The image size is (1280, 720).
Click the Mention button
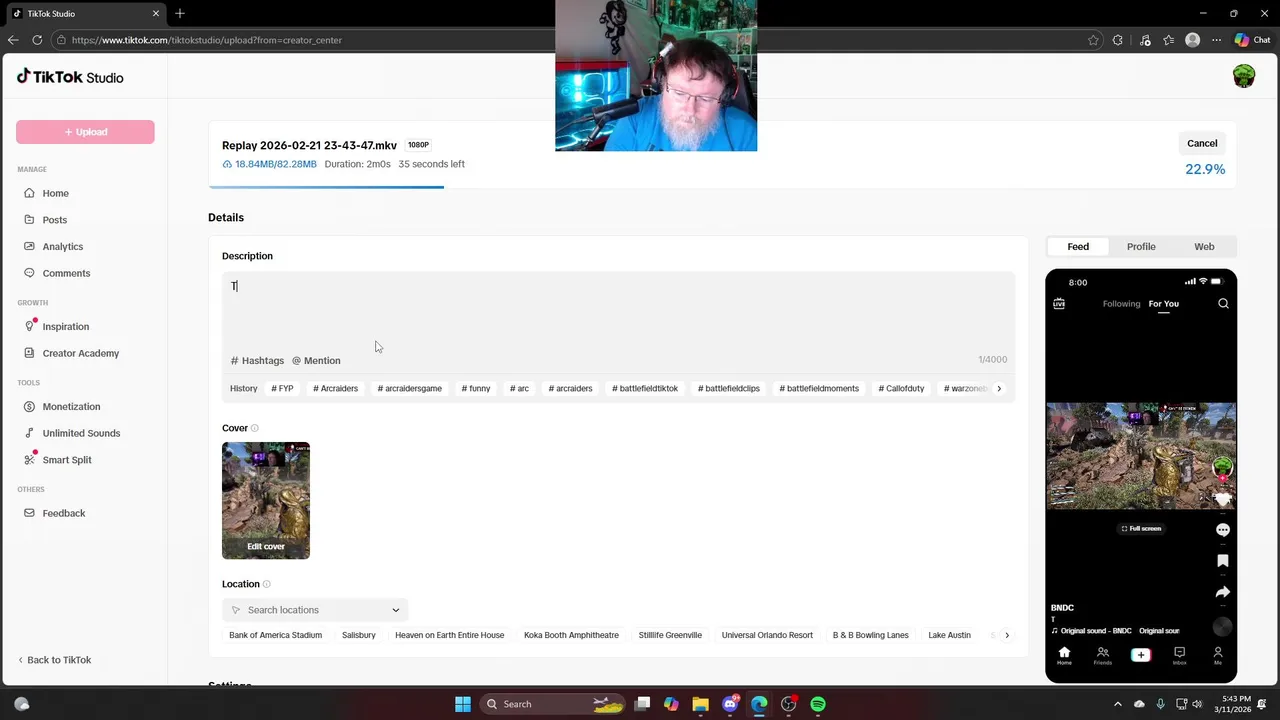(x=316, y=360)
